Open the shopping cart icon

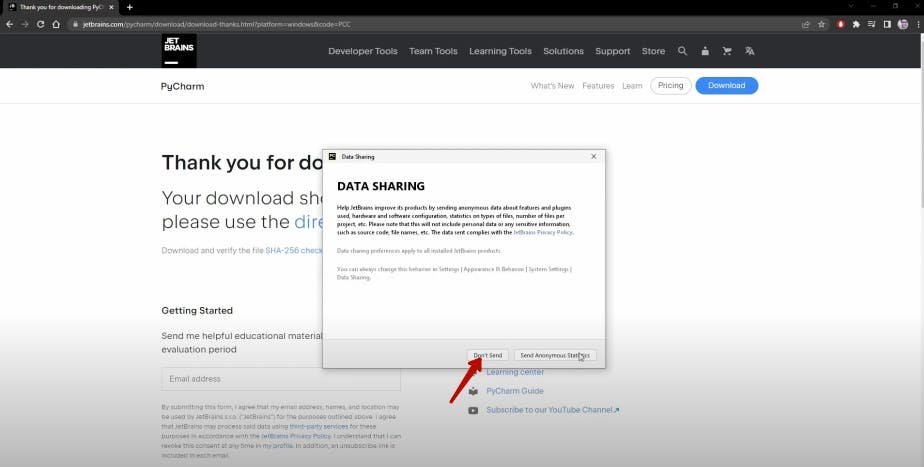727,51
